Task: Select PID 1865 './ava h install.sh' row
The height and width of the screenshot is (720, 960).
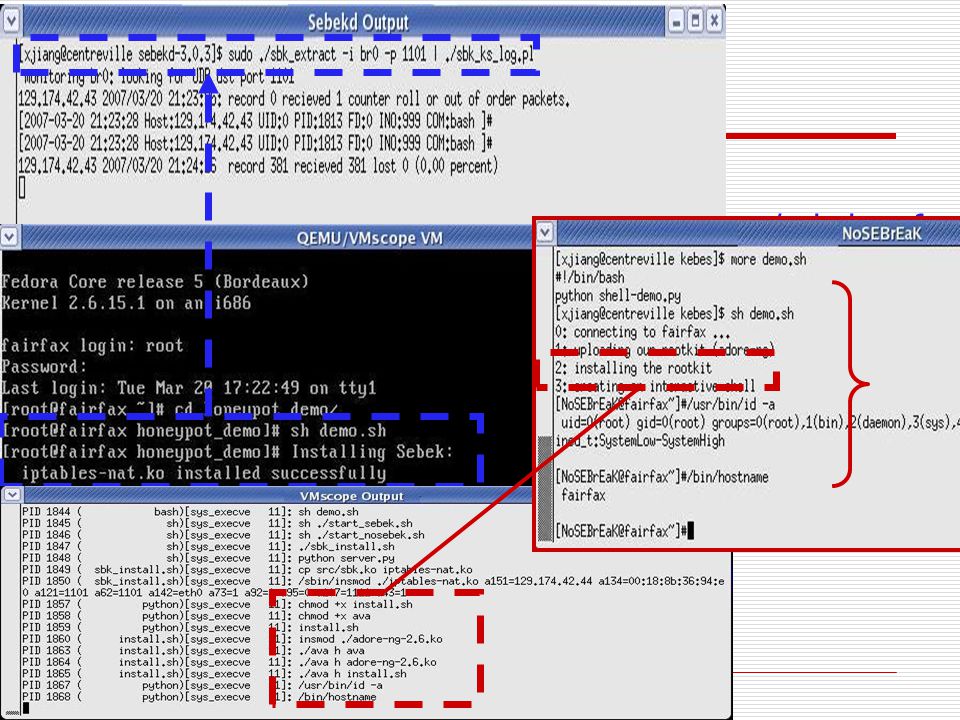Action: (x=214, y=673)
